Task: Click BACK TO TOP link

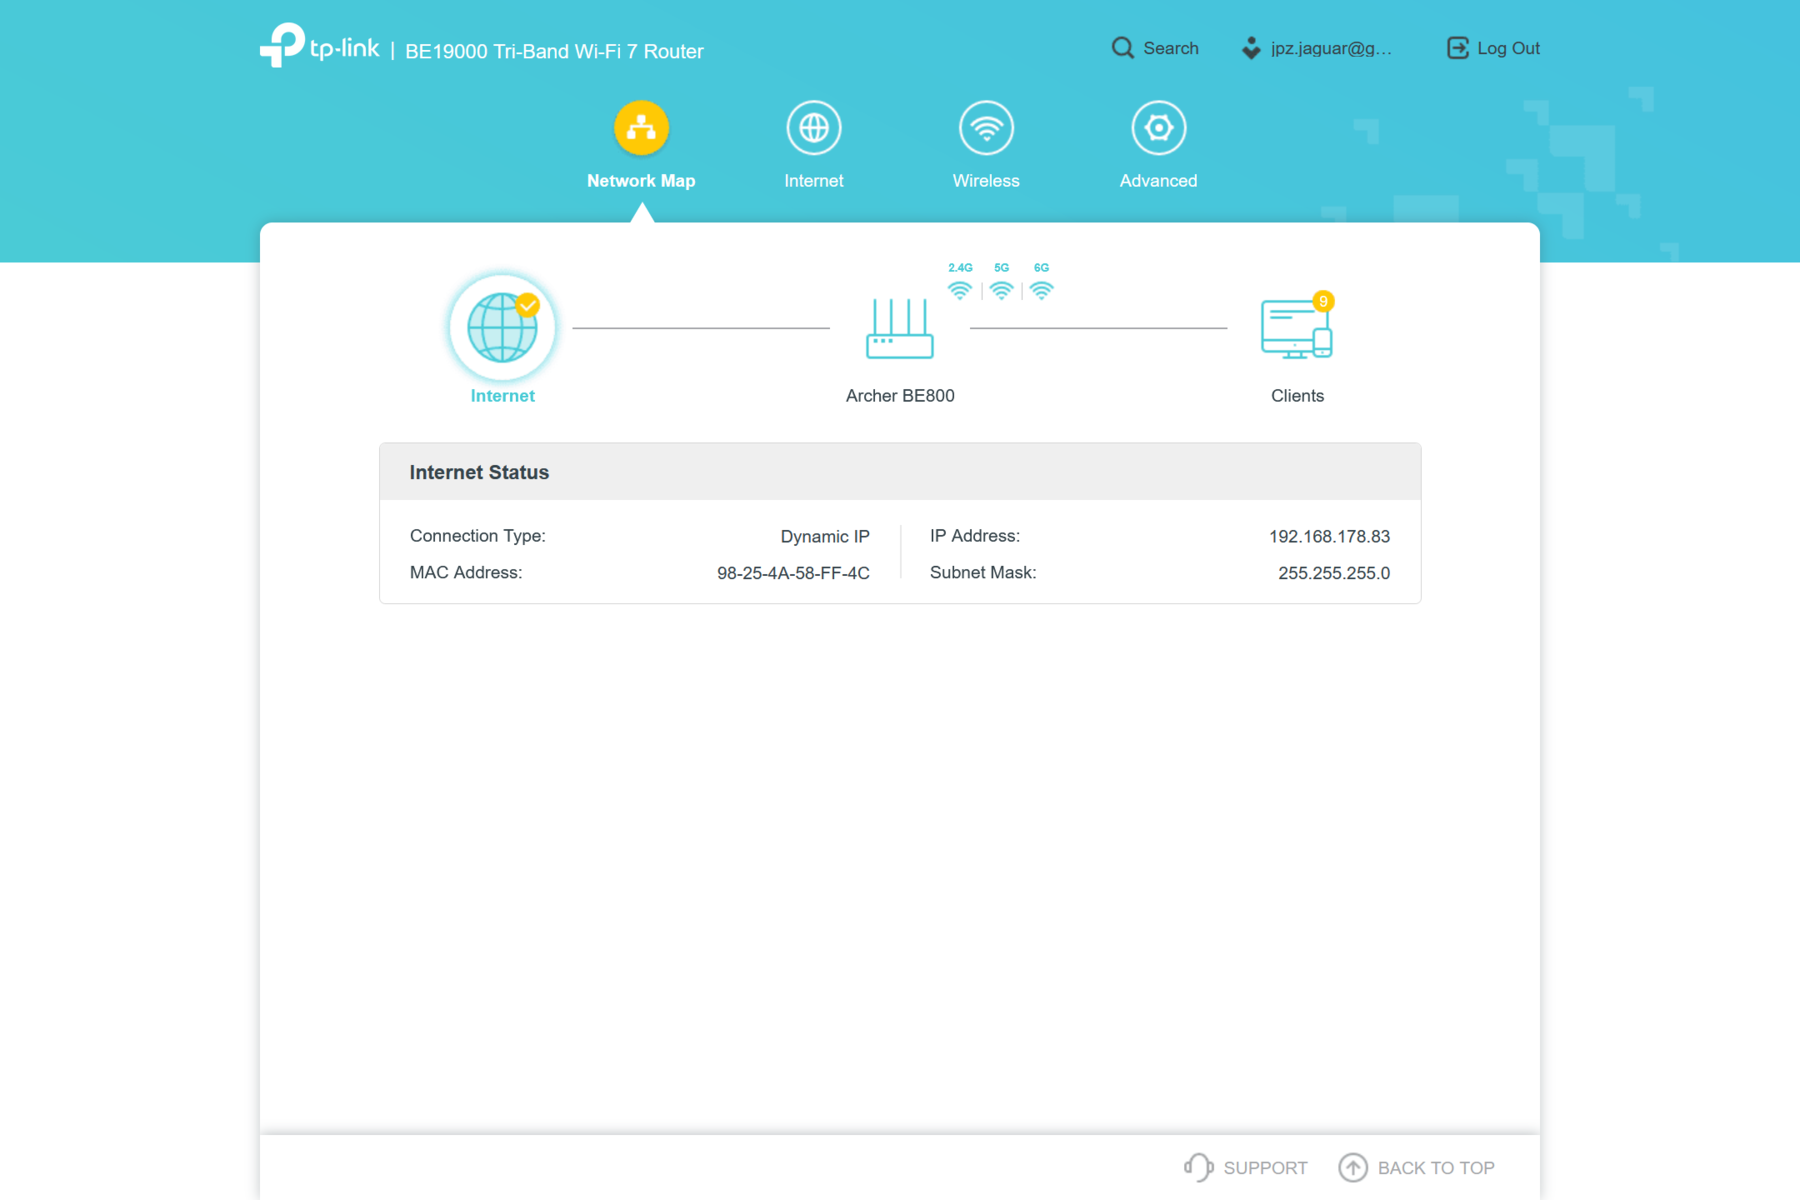Action: (x=1417, y=1167)
